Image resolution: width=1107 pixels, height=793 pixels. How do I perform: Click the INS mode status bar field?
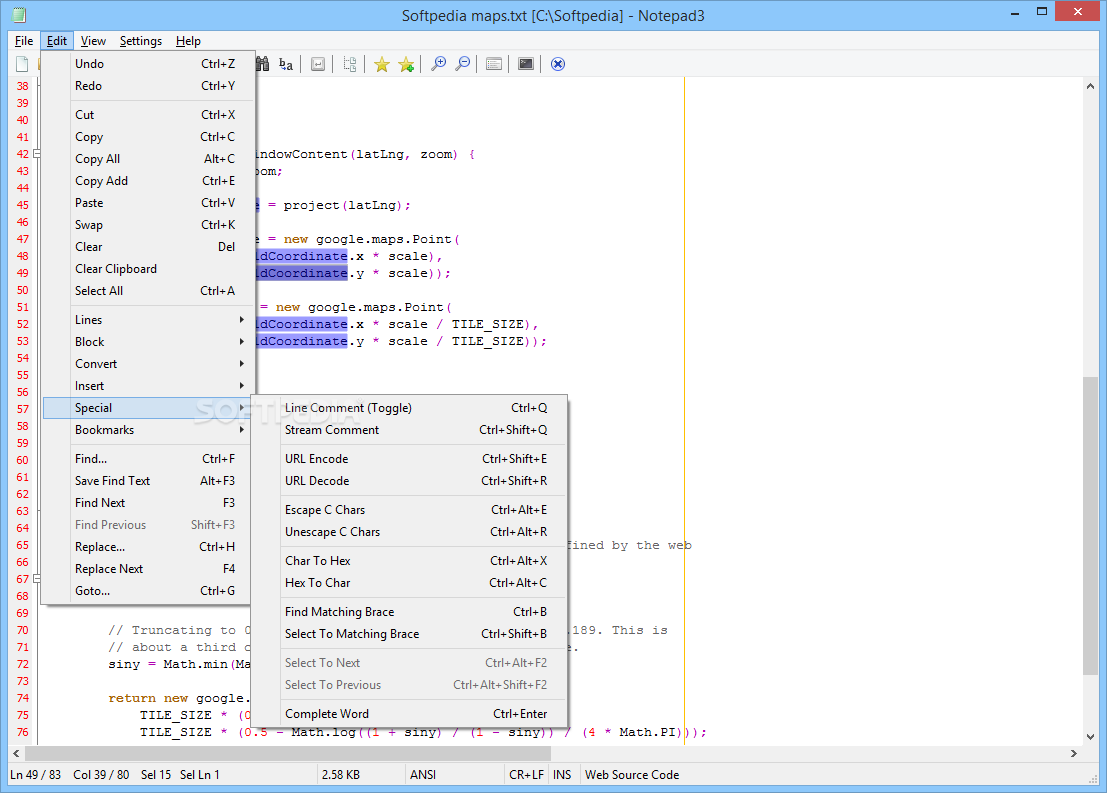click(562, 775)
